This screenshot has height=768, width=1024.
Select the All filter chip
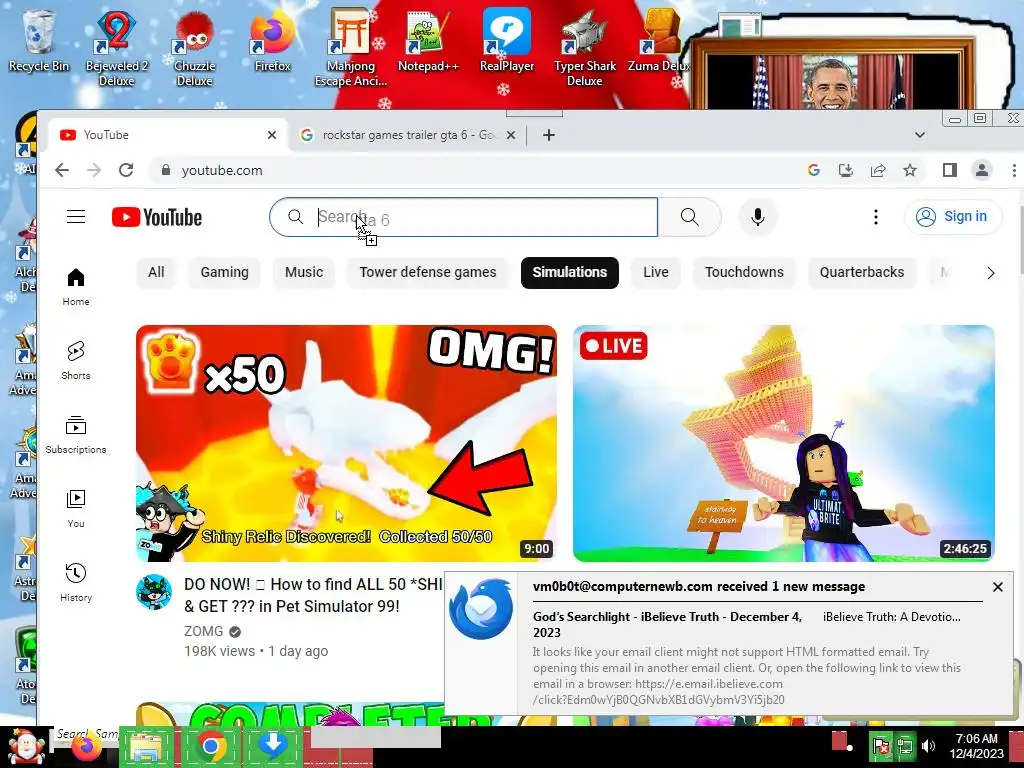click(156, 272)
